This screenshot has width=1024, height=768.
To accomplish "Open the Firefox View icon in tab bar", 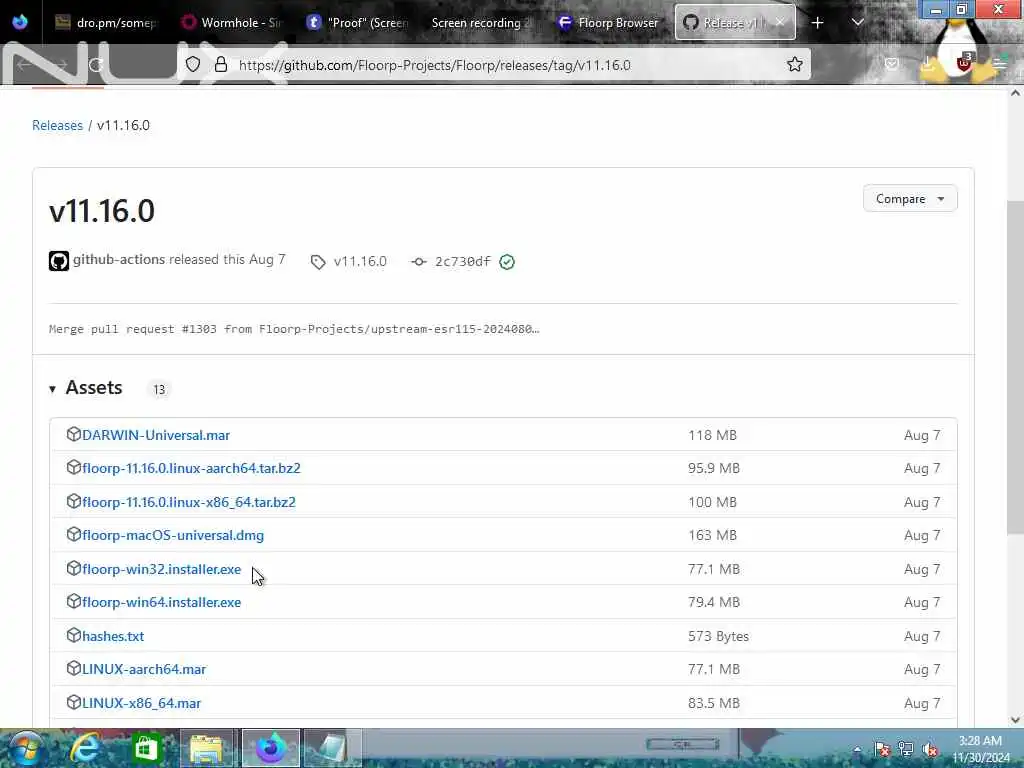I will 20,22.
